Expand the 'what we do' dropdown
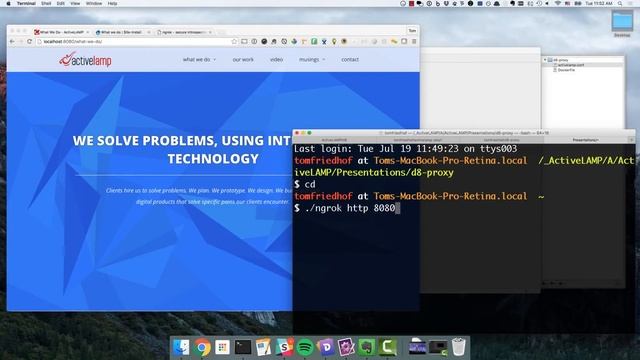 199,60
